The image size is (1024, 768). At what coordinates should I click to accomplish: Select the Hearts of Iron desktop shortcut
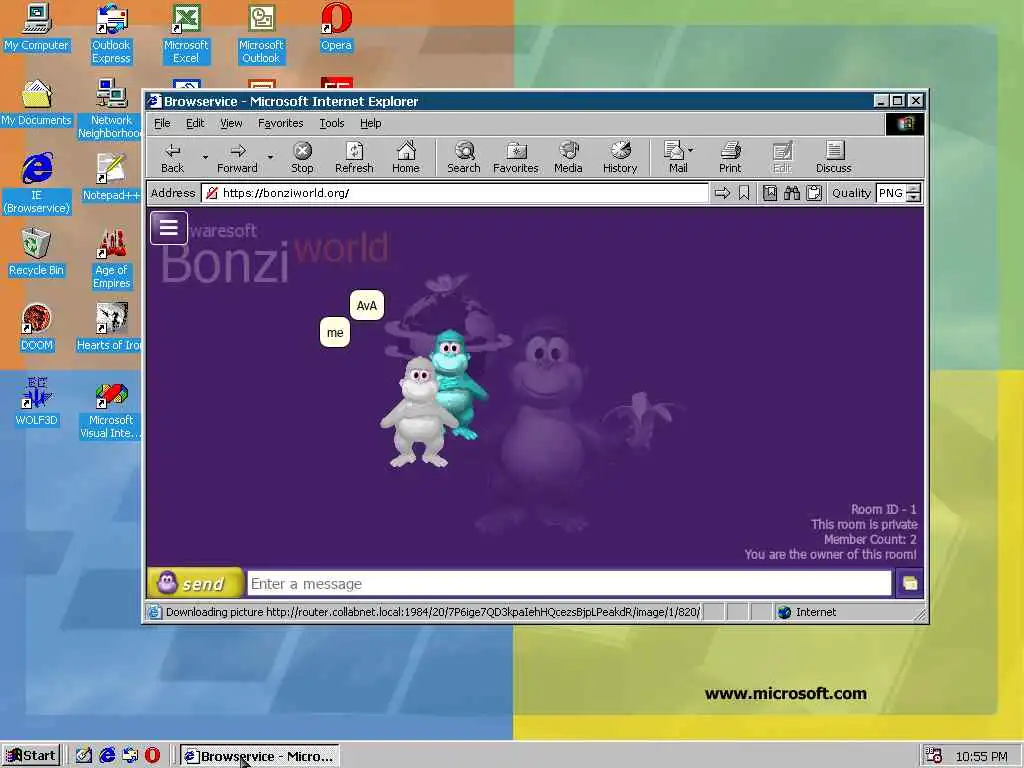pos(110,328)
